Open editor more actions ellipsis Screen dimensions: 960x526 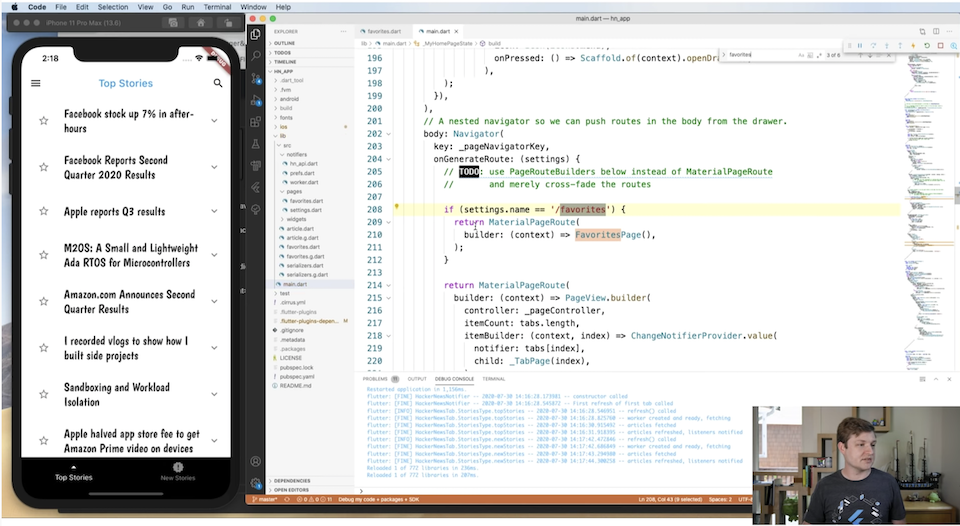coord(949,31)
